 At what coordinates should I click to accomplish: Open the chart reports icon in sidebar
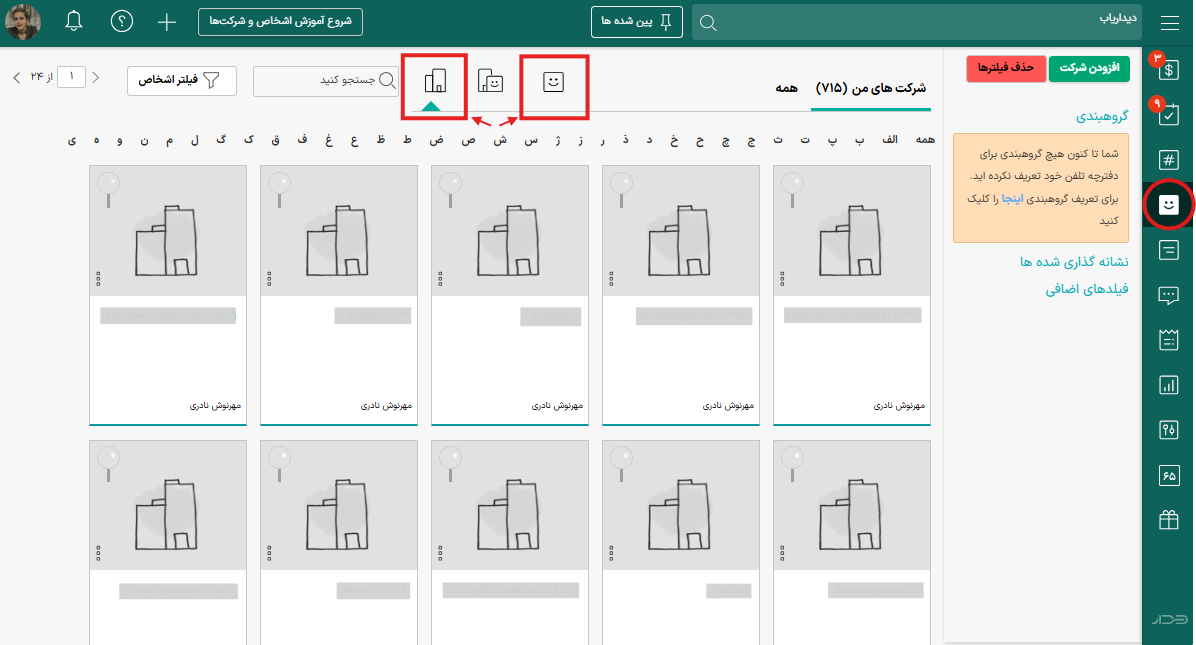point(1169,385)
